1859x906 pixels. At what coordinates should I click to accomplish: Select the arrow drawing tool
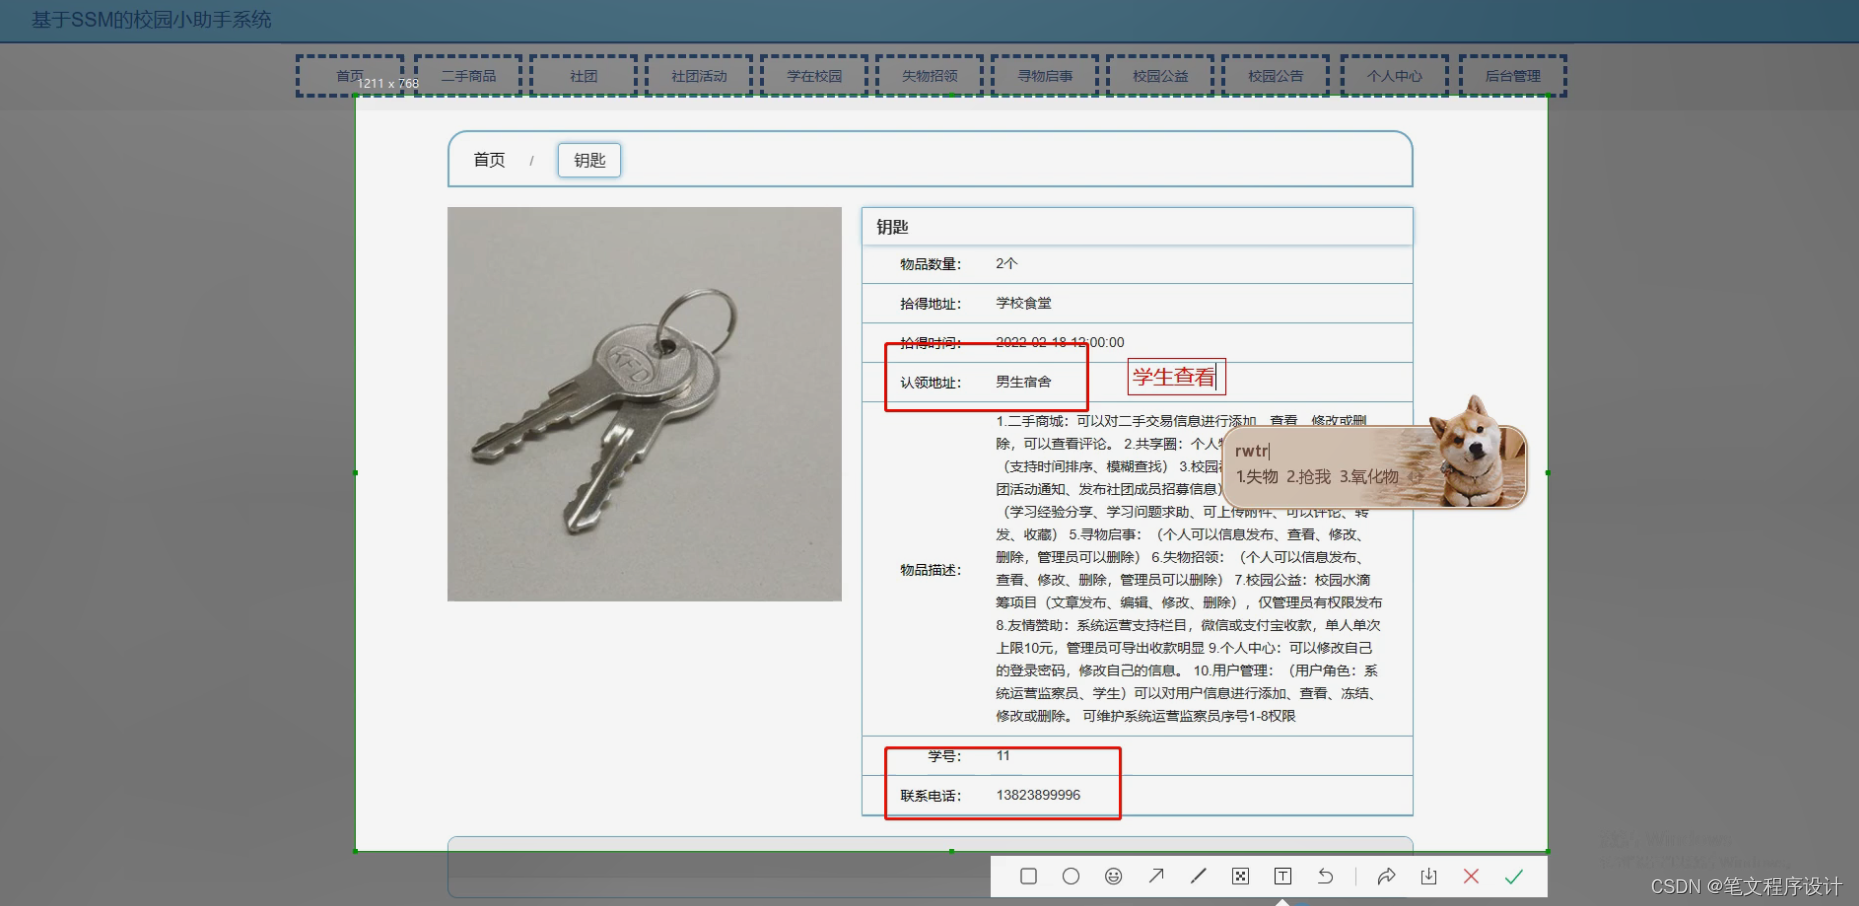point(1156,875)
